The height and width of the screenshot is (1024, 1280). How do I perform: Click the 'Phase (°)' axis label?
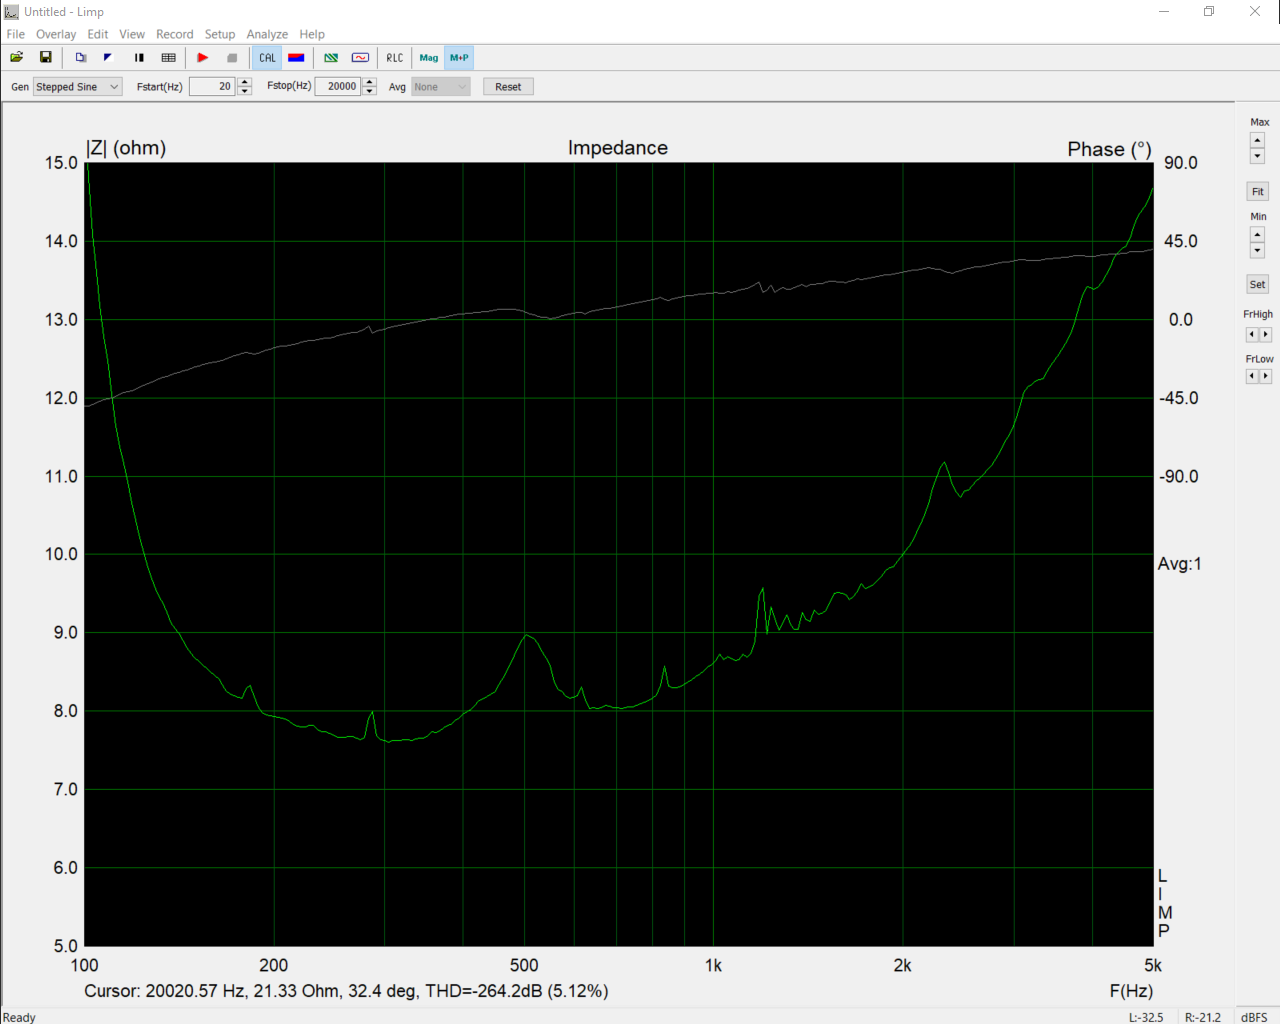coord(1109,149)
